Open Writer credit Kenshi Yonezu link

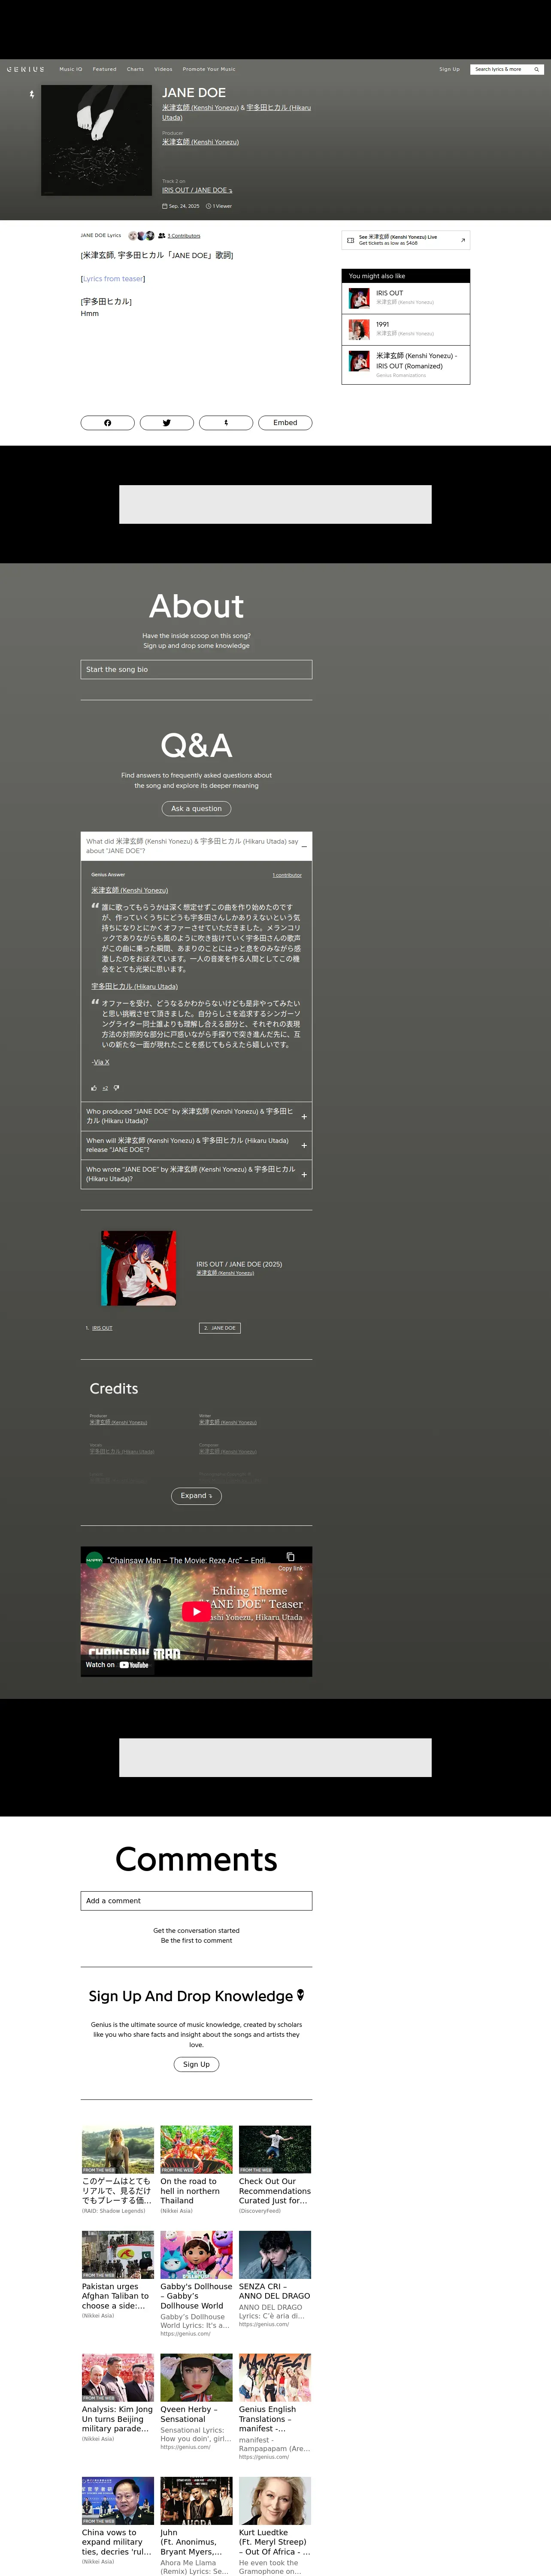click(x=228, y=1422)
